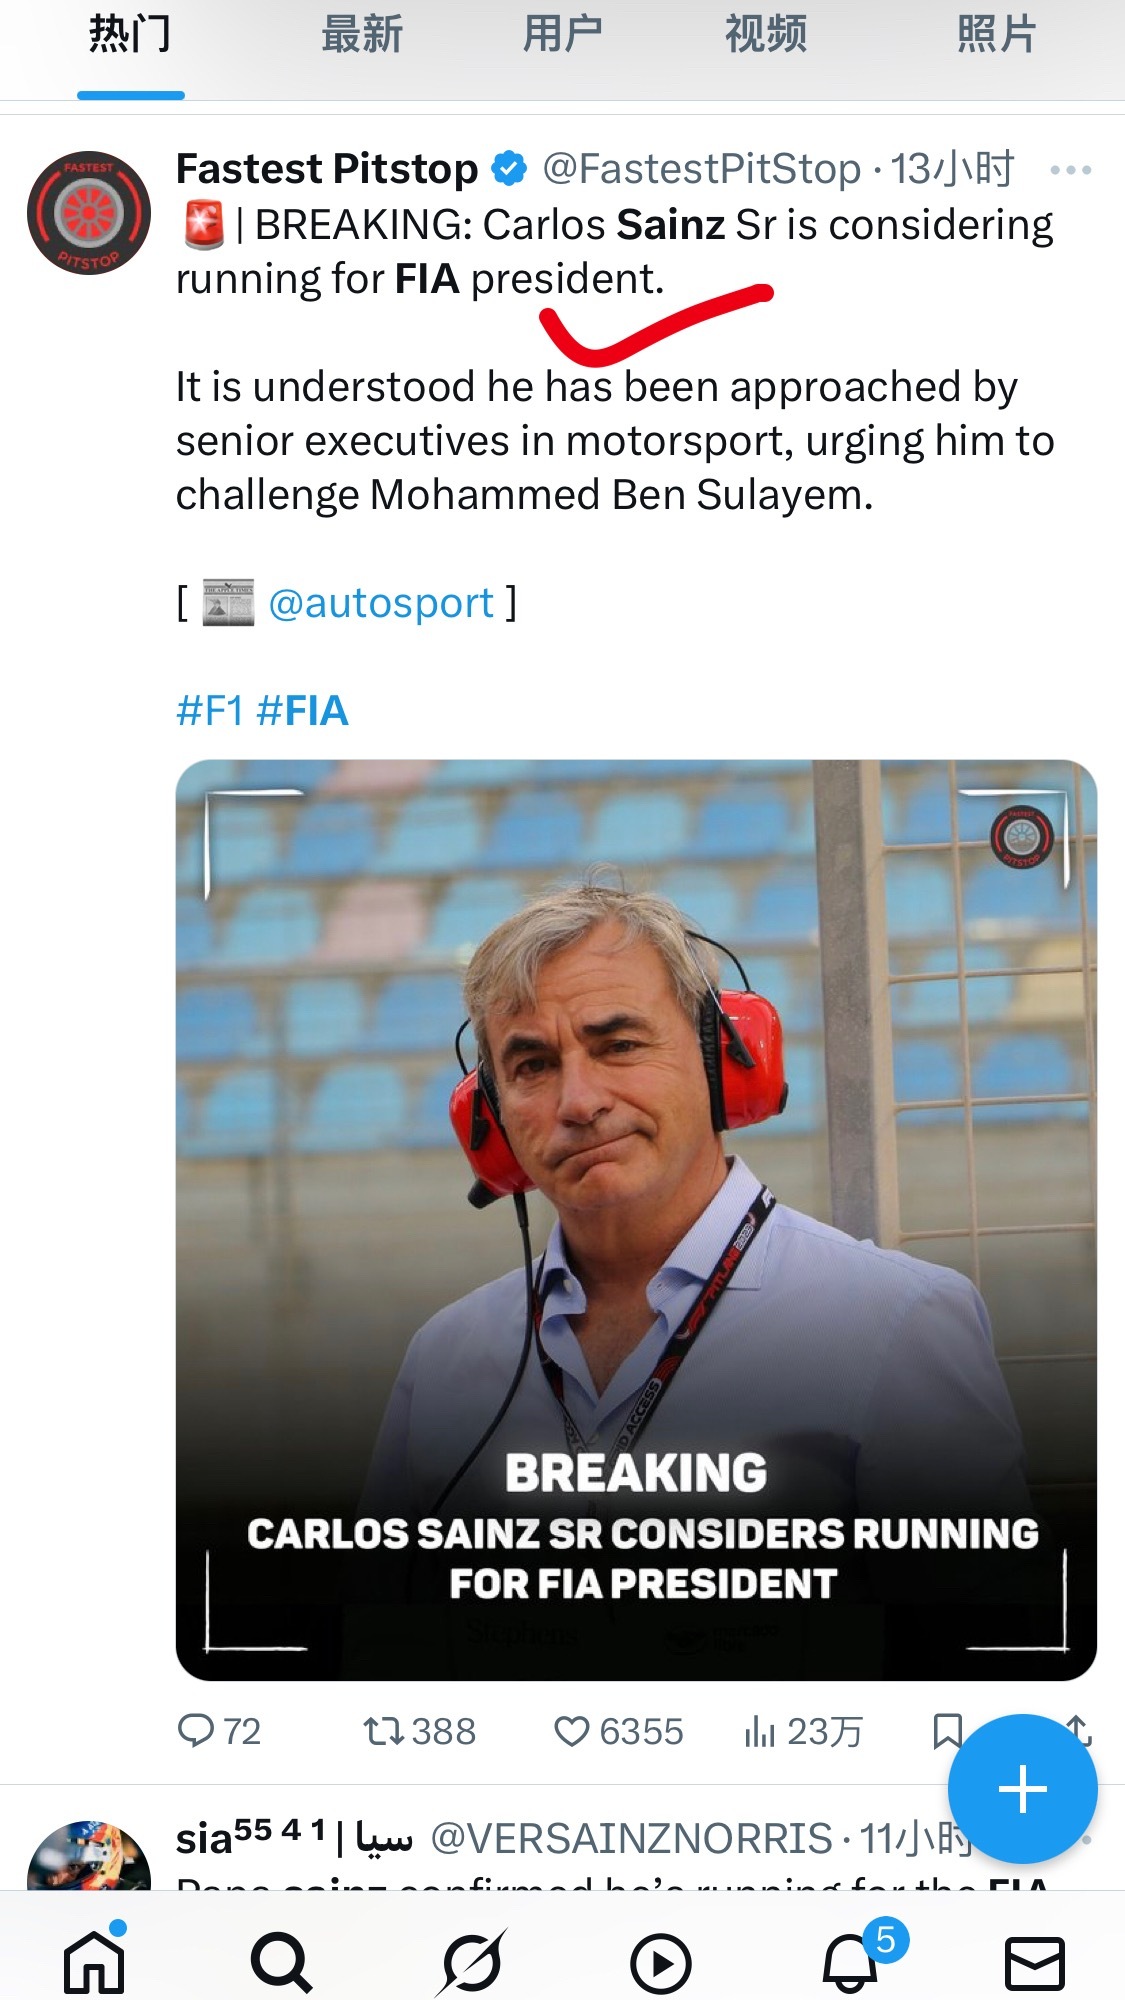The width and height of the screenshot is (1125, 2000).
Task: Open the Grok slash icon
Action: [471, 1963]
